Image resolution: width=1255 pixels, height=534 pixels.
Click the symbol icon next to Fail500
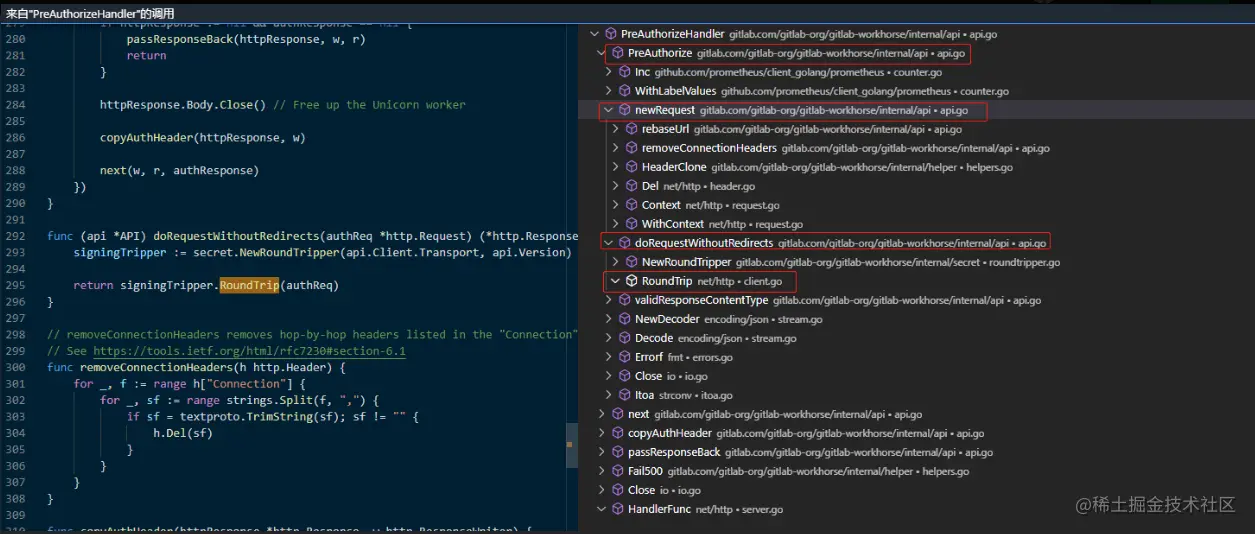618,471
